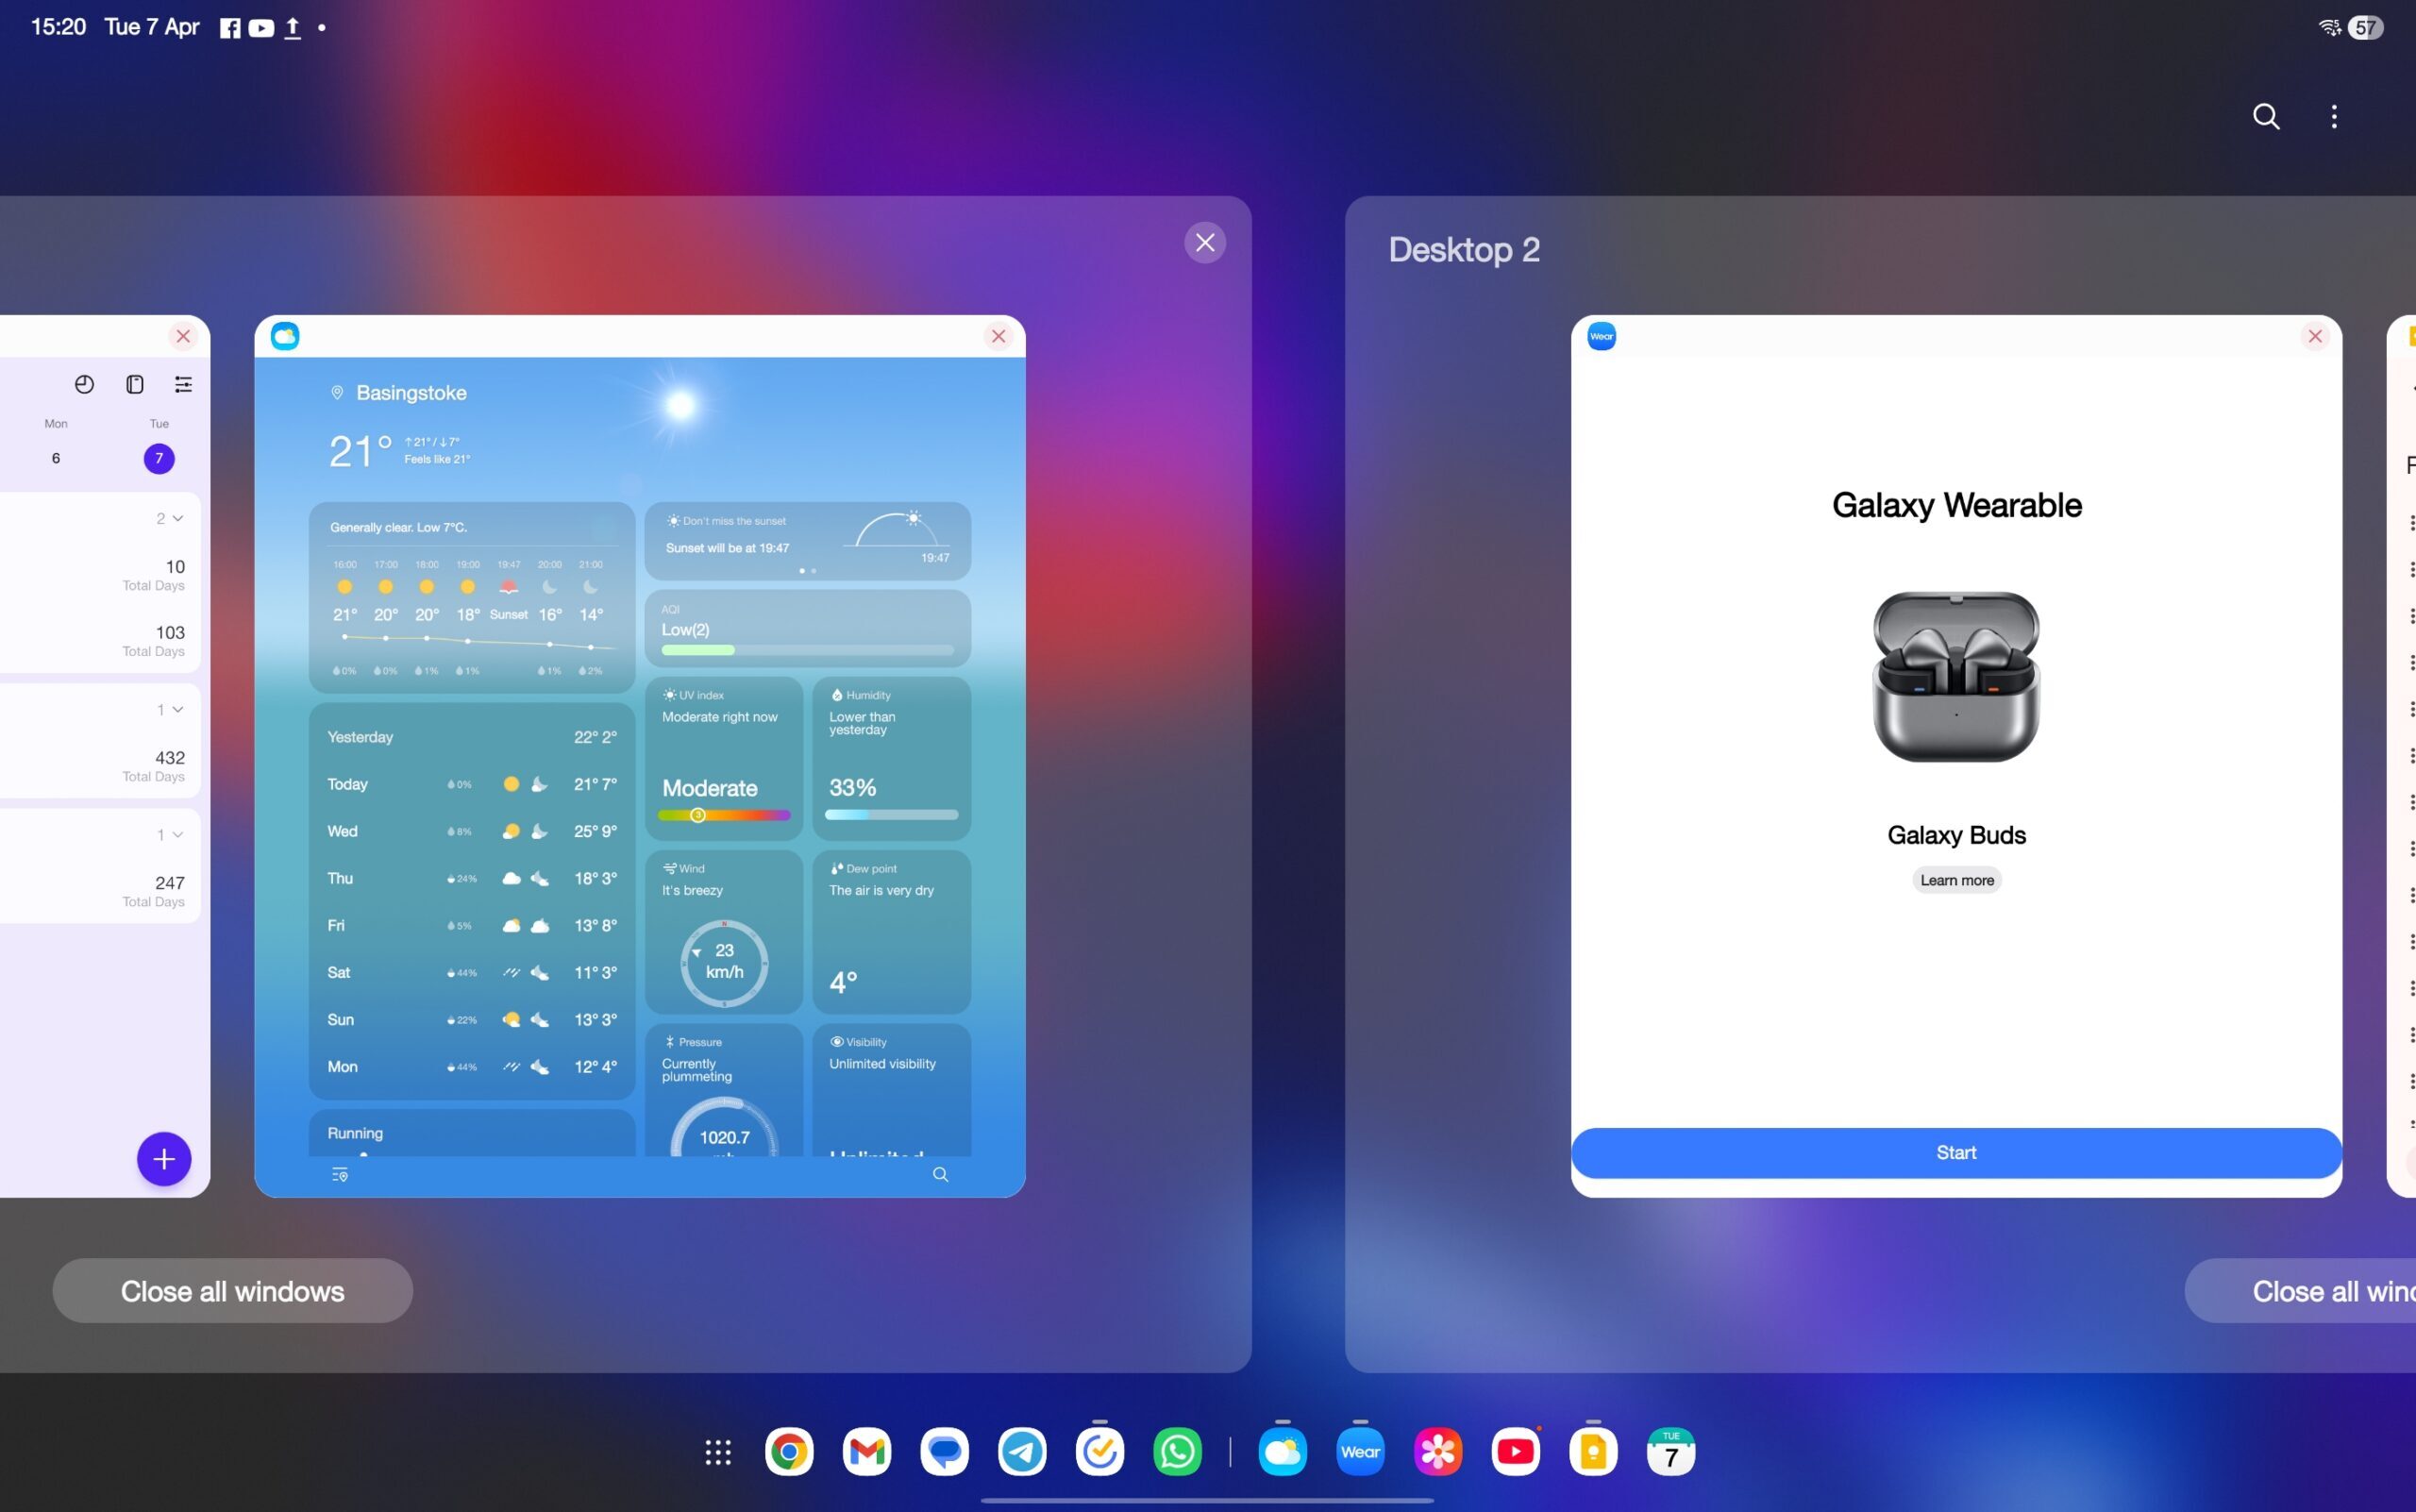The image size is (2416, 1512).
Task: Tap the search icon in the weather app
Action: click(x=938, y=1173)
